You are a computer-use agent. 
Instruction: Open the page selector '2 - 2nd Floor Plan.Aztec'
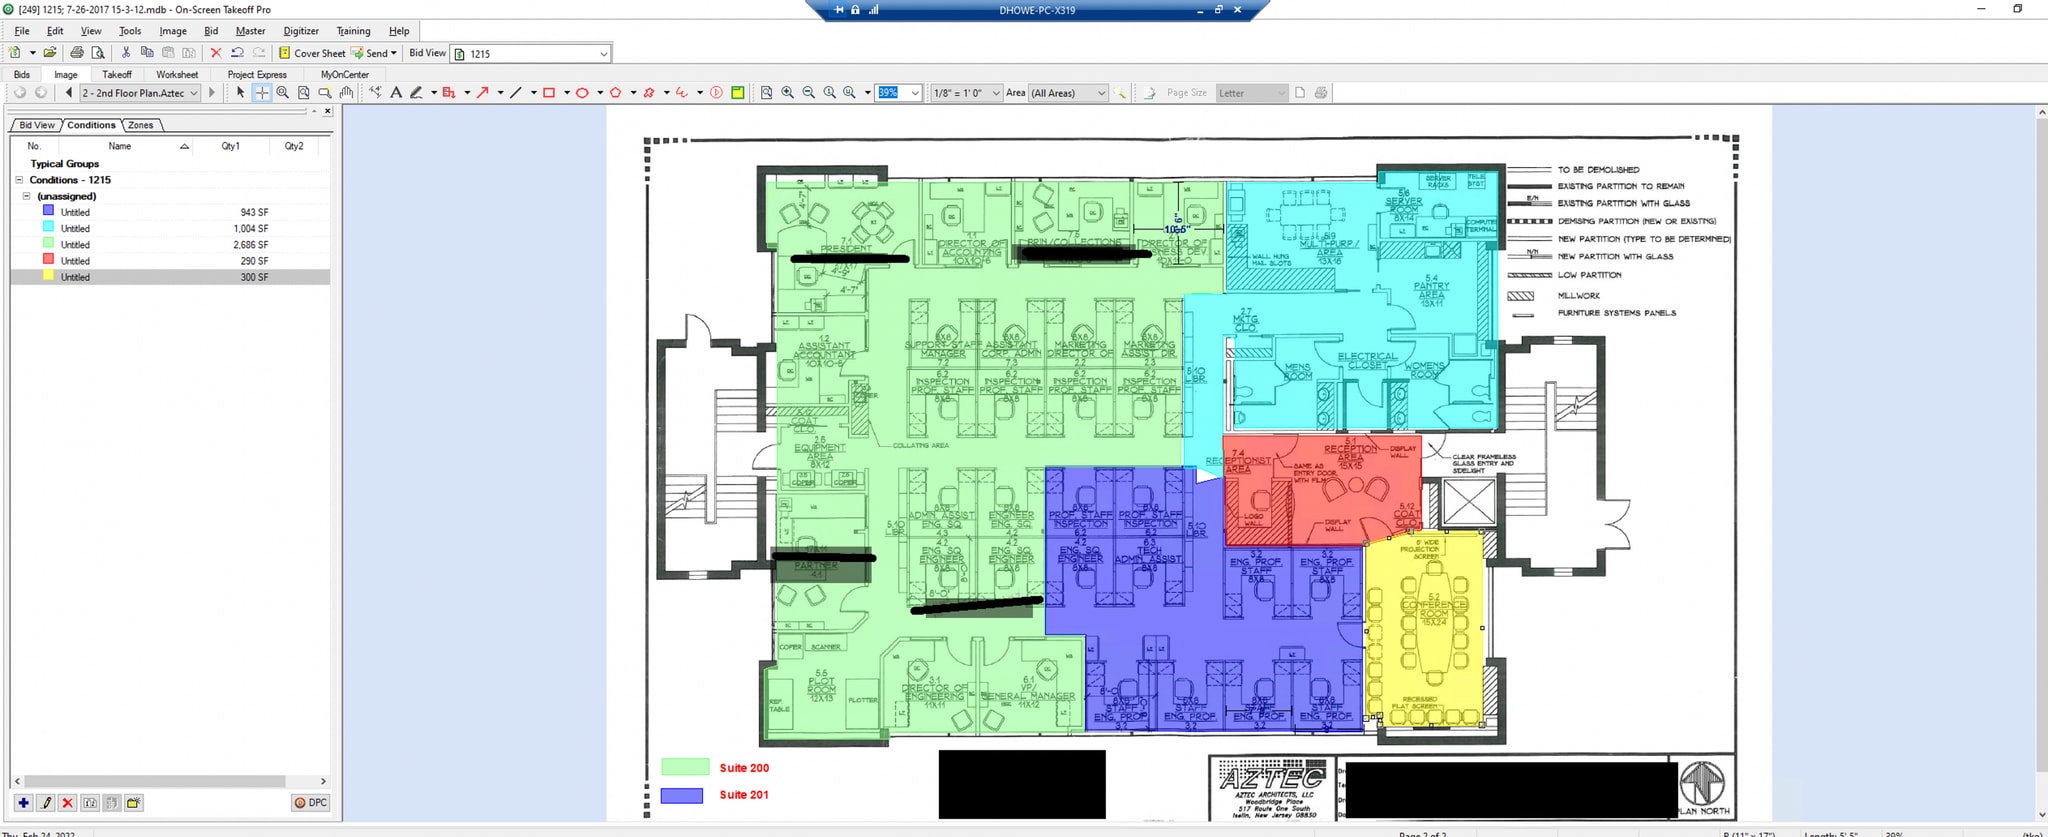tap(139, 93)
